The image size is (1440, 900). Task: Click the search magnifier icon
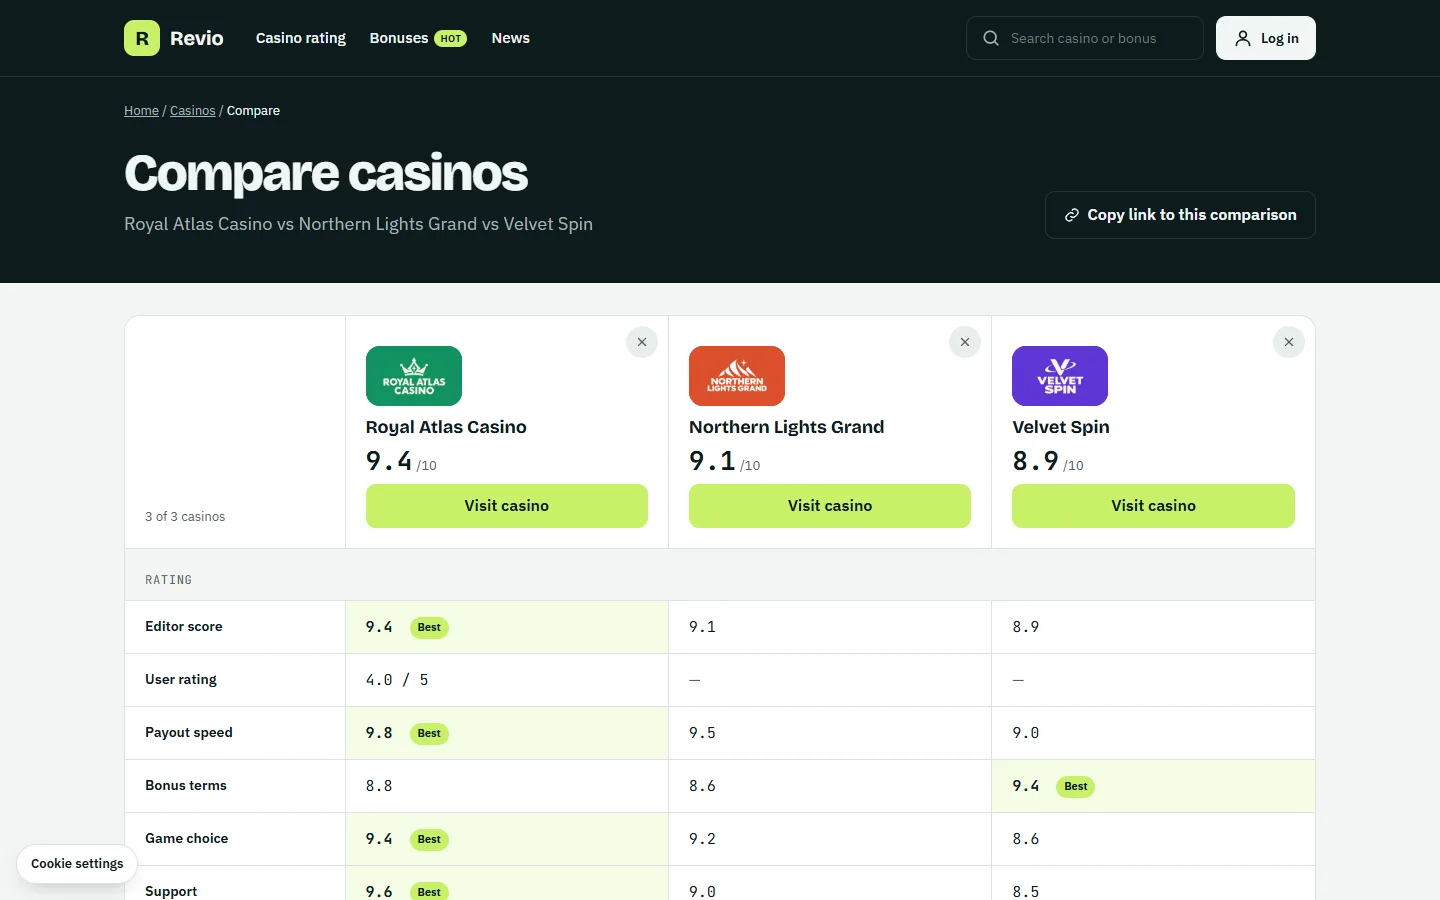tap(991, 38)
